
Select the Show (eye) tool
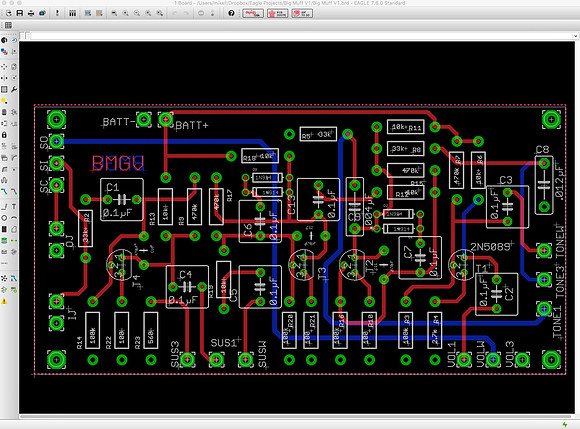[x=14, y=40]
